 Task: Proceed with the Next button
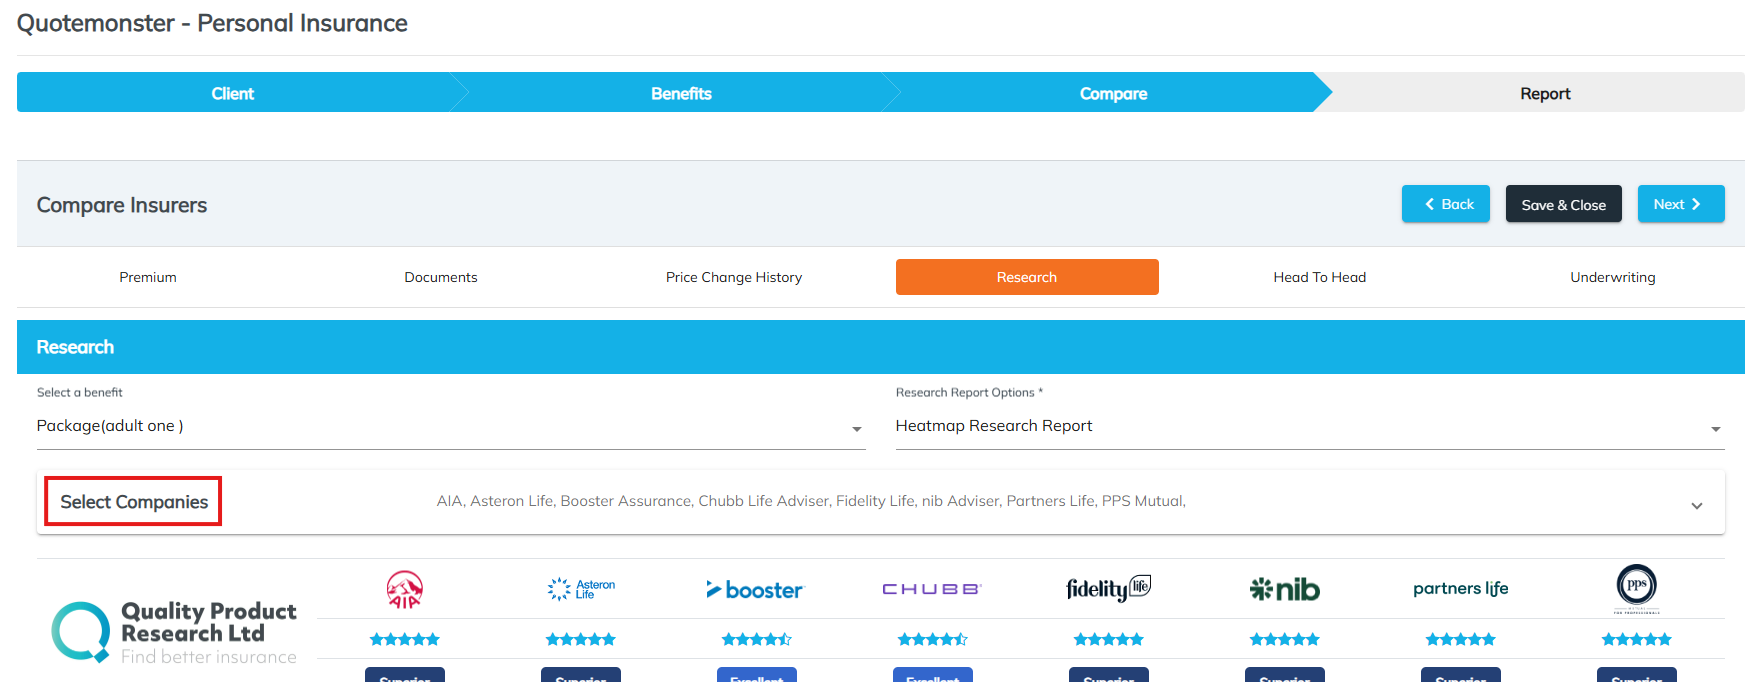[1681, 204]
